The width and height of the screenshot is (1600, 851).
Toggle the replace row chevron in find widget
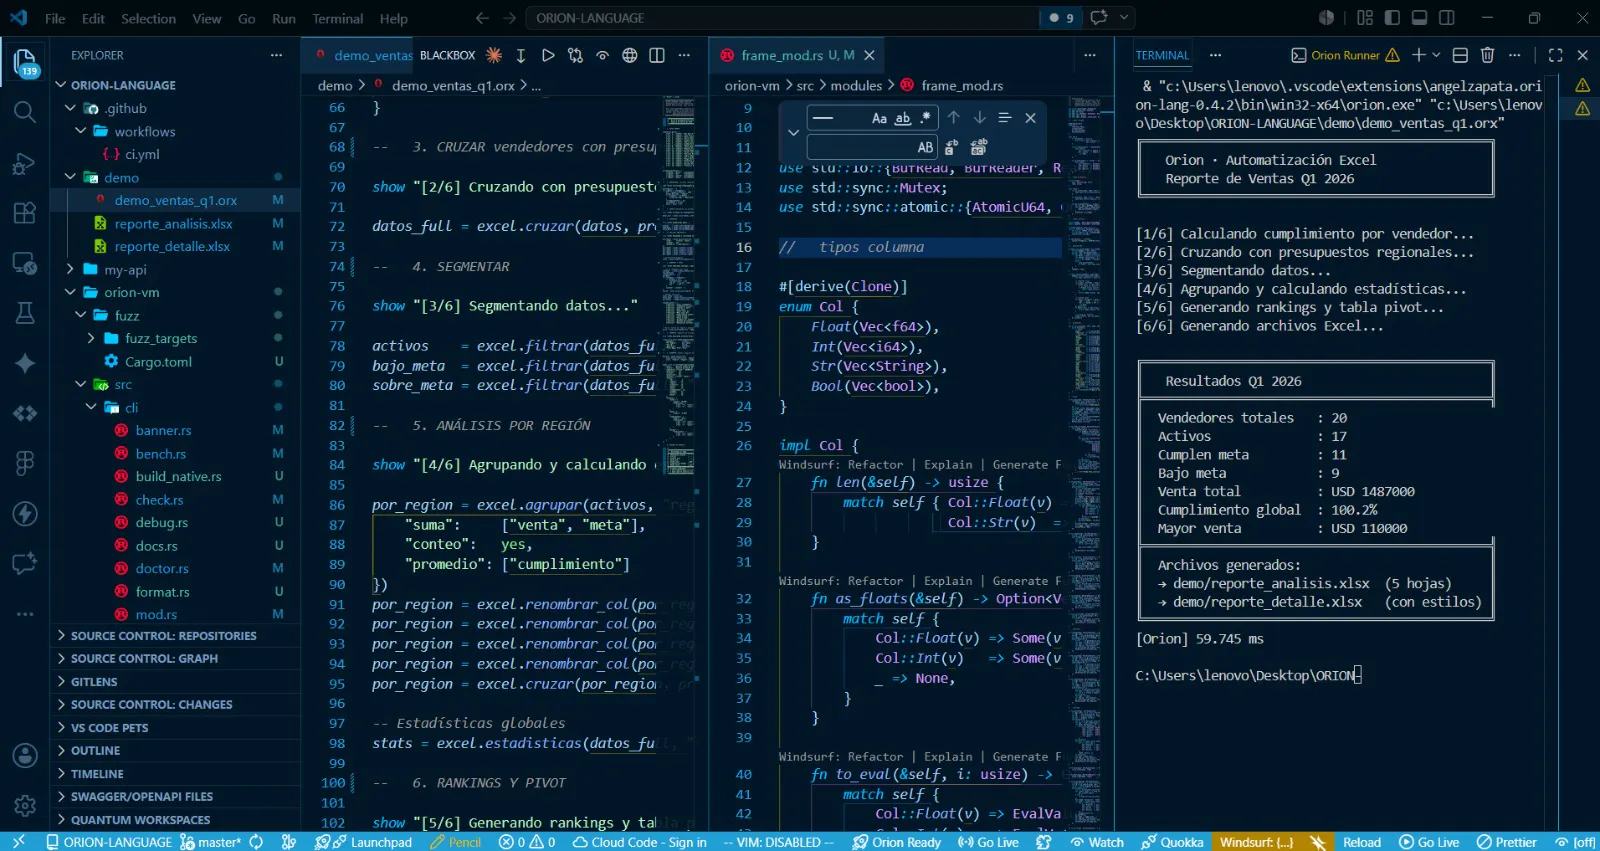(x=793, y=132)
